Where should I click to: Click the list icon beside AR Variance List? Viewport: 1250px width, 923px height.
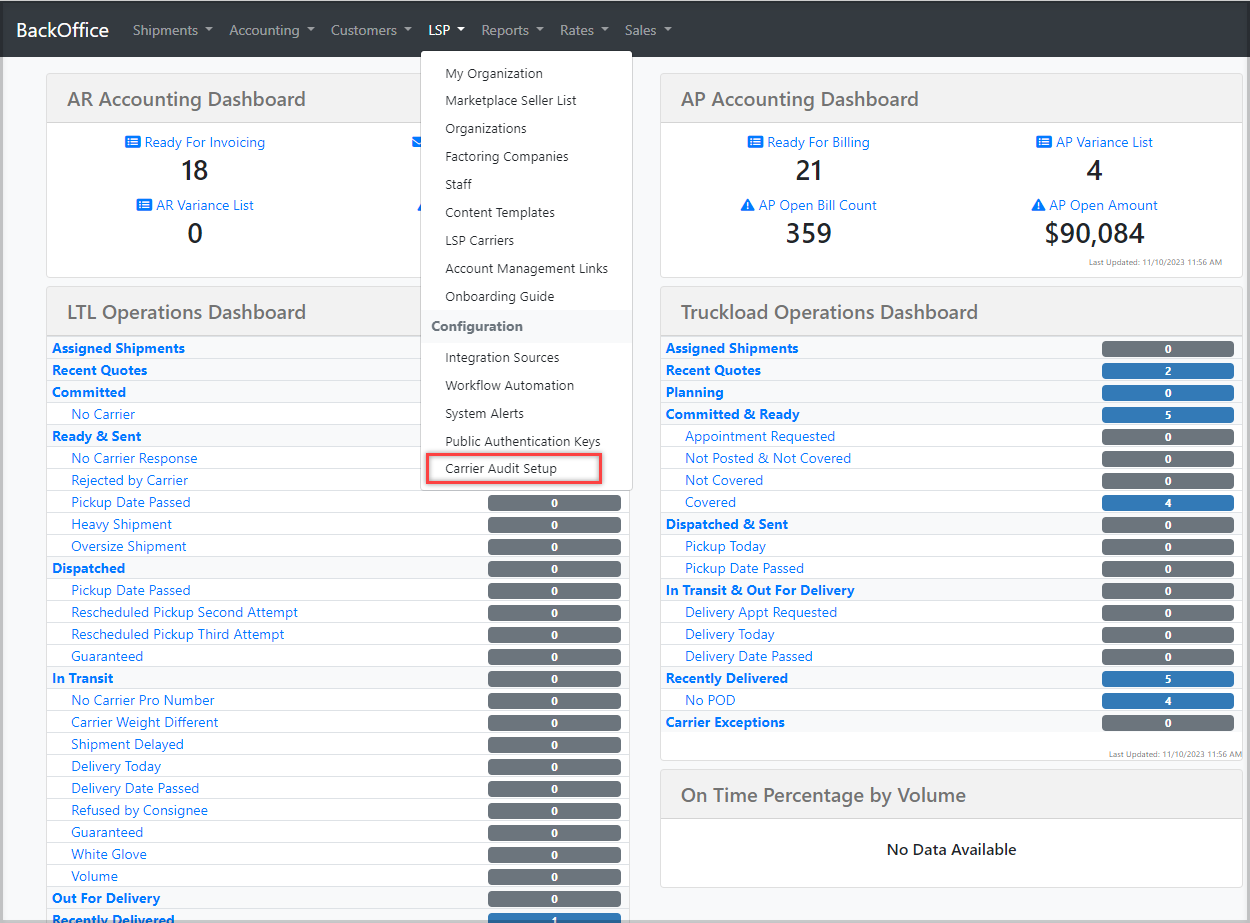click(144, 205)
